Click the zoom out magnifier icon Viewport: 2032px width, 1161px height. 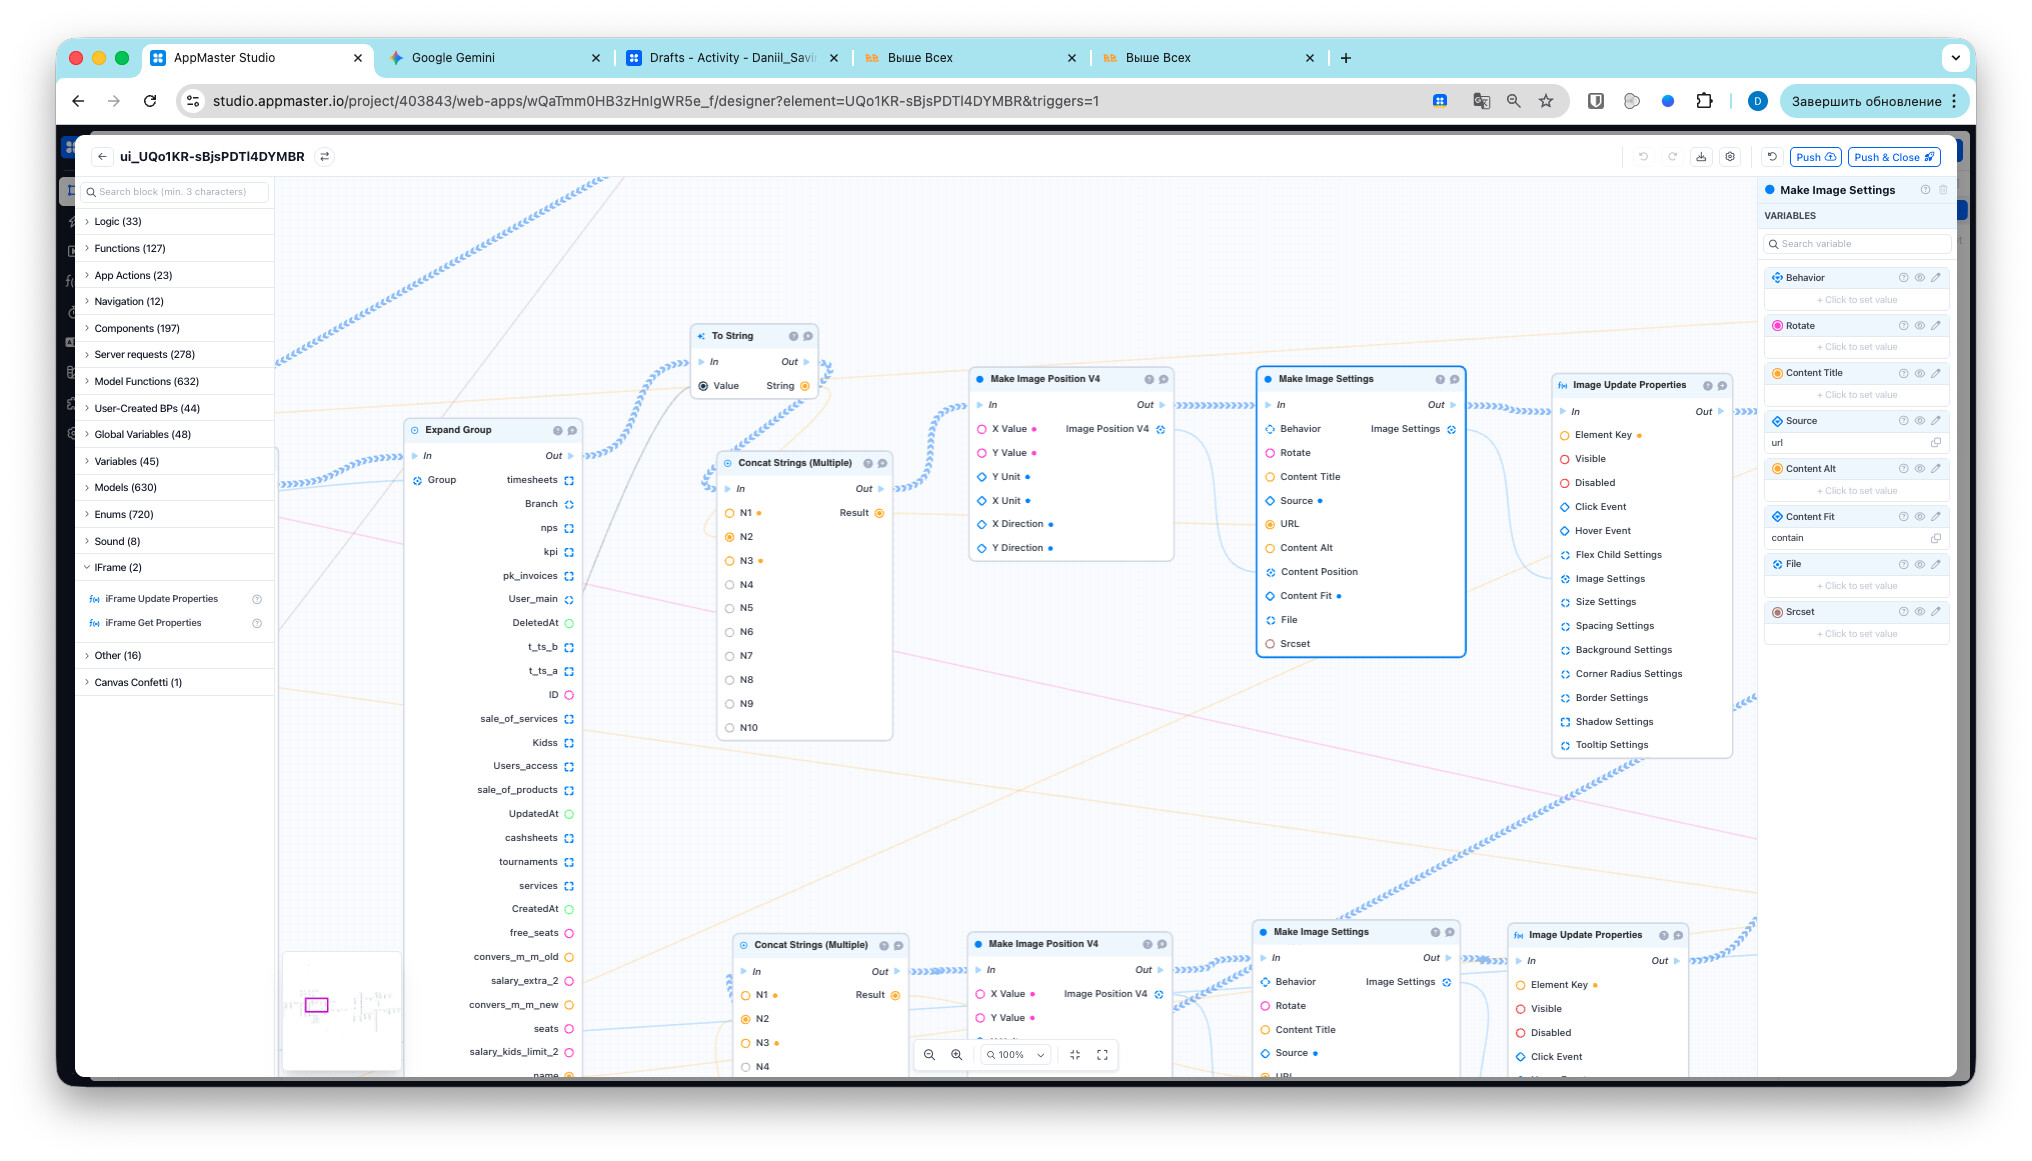click(929, 1055)
